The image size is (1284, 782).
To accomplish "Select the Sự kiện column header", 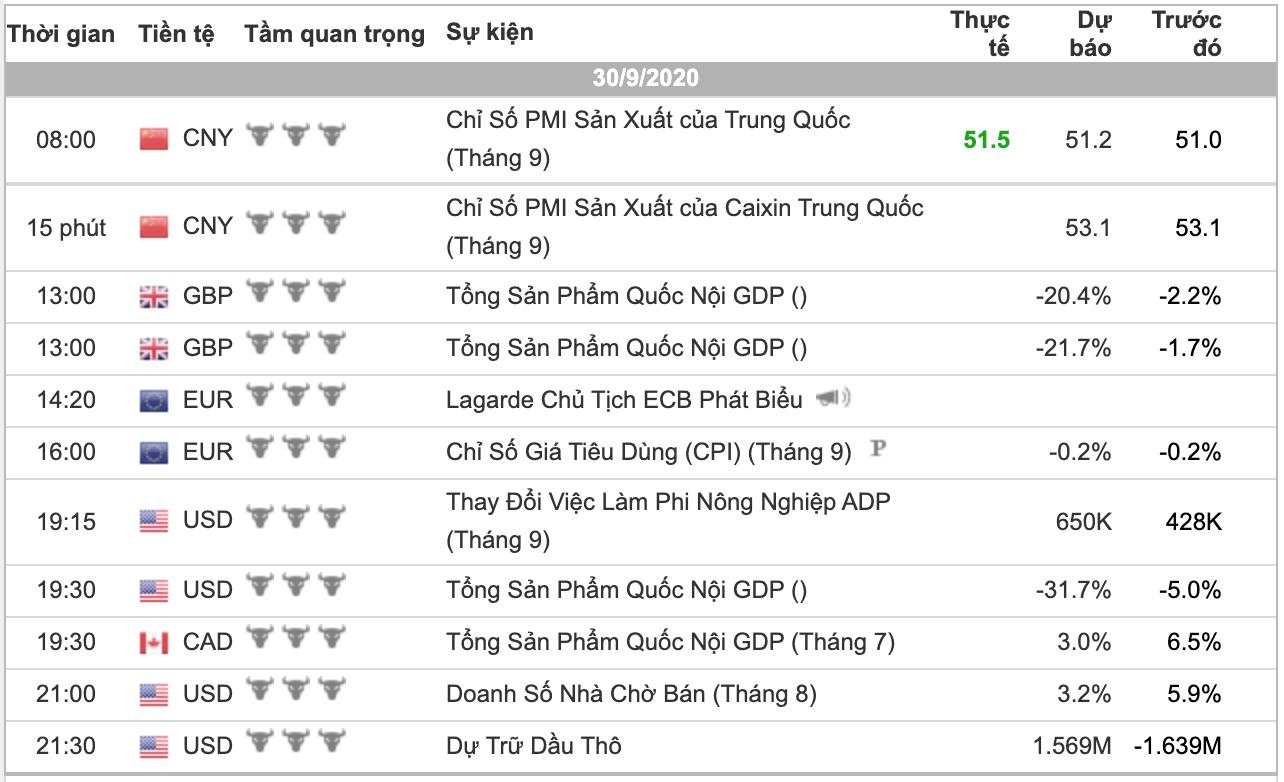I will [x=490, y=32].
